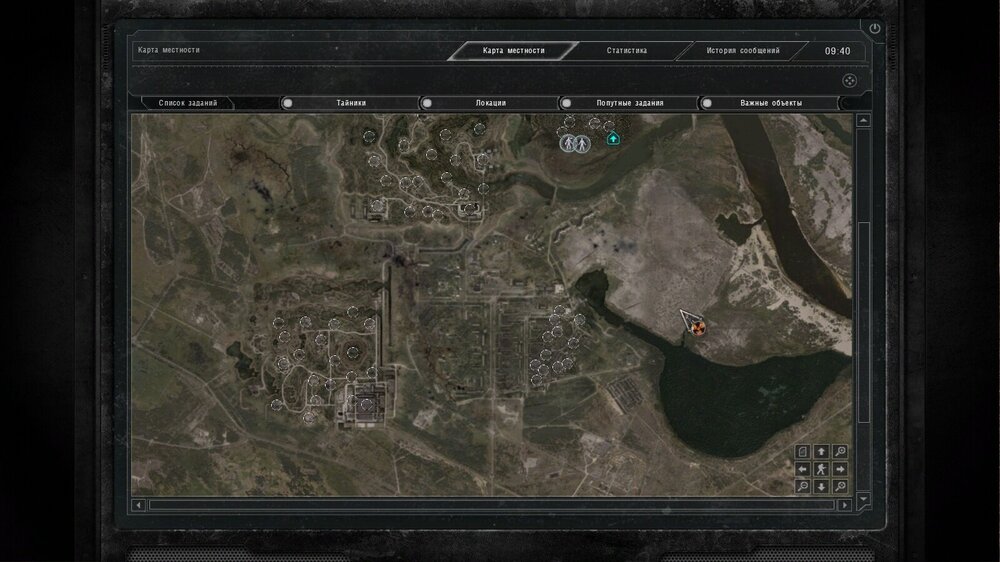Pan the map down with arrow button

pyautogui.click(x=821, y=486)
